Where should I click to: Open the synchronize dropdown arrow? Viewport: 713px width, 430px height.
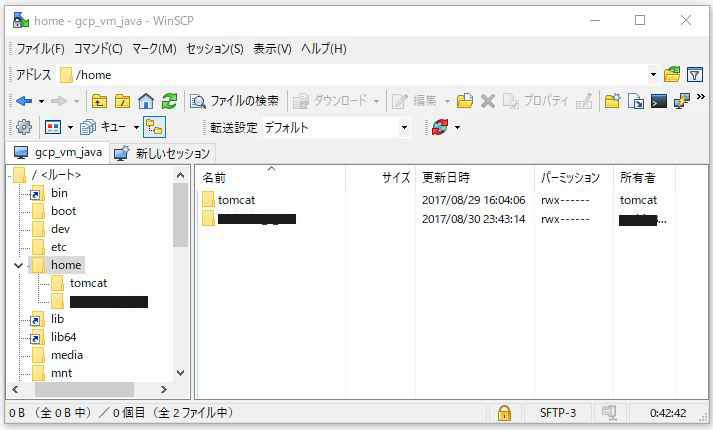(457, 127)
